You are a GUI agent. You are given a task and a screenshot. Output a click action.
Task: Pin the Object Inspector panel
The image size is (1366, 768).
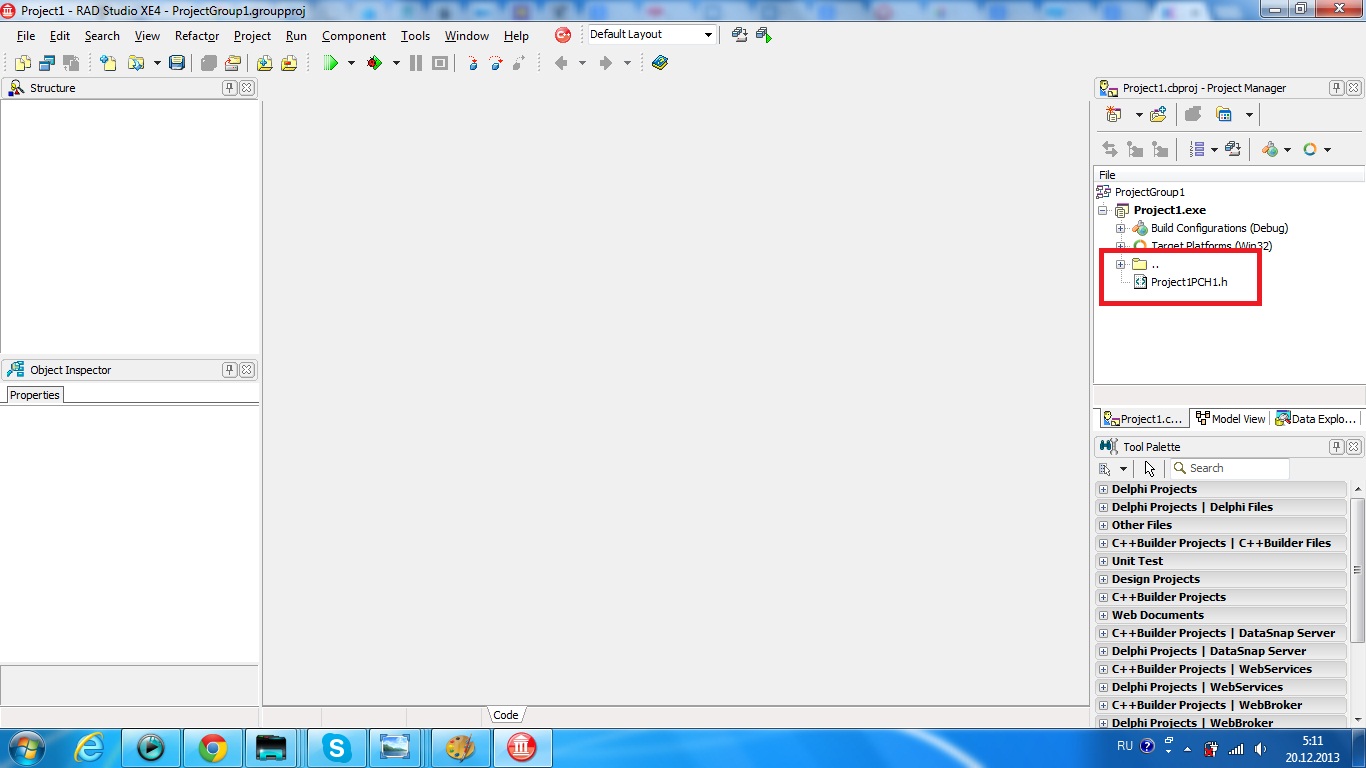coord(229,370)
